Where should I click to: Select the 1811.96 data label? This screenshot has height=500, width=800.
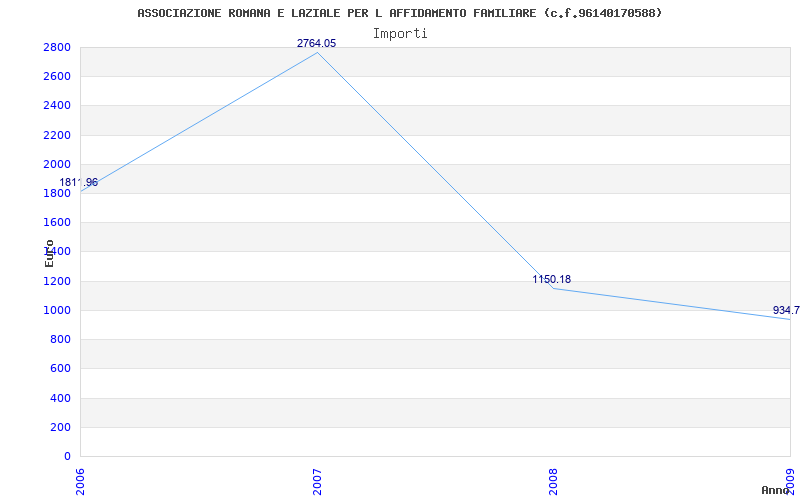pos(79,182)
